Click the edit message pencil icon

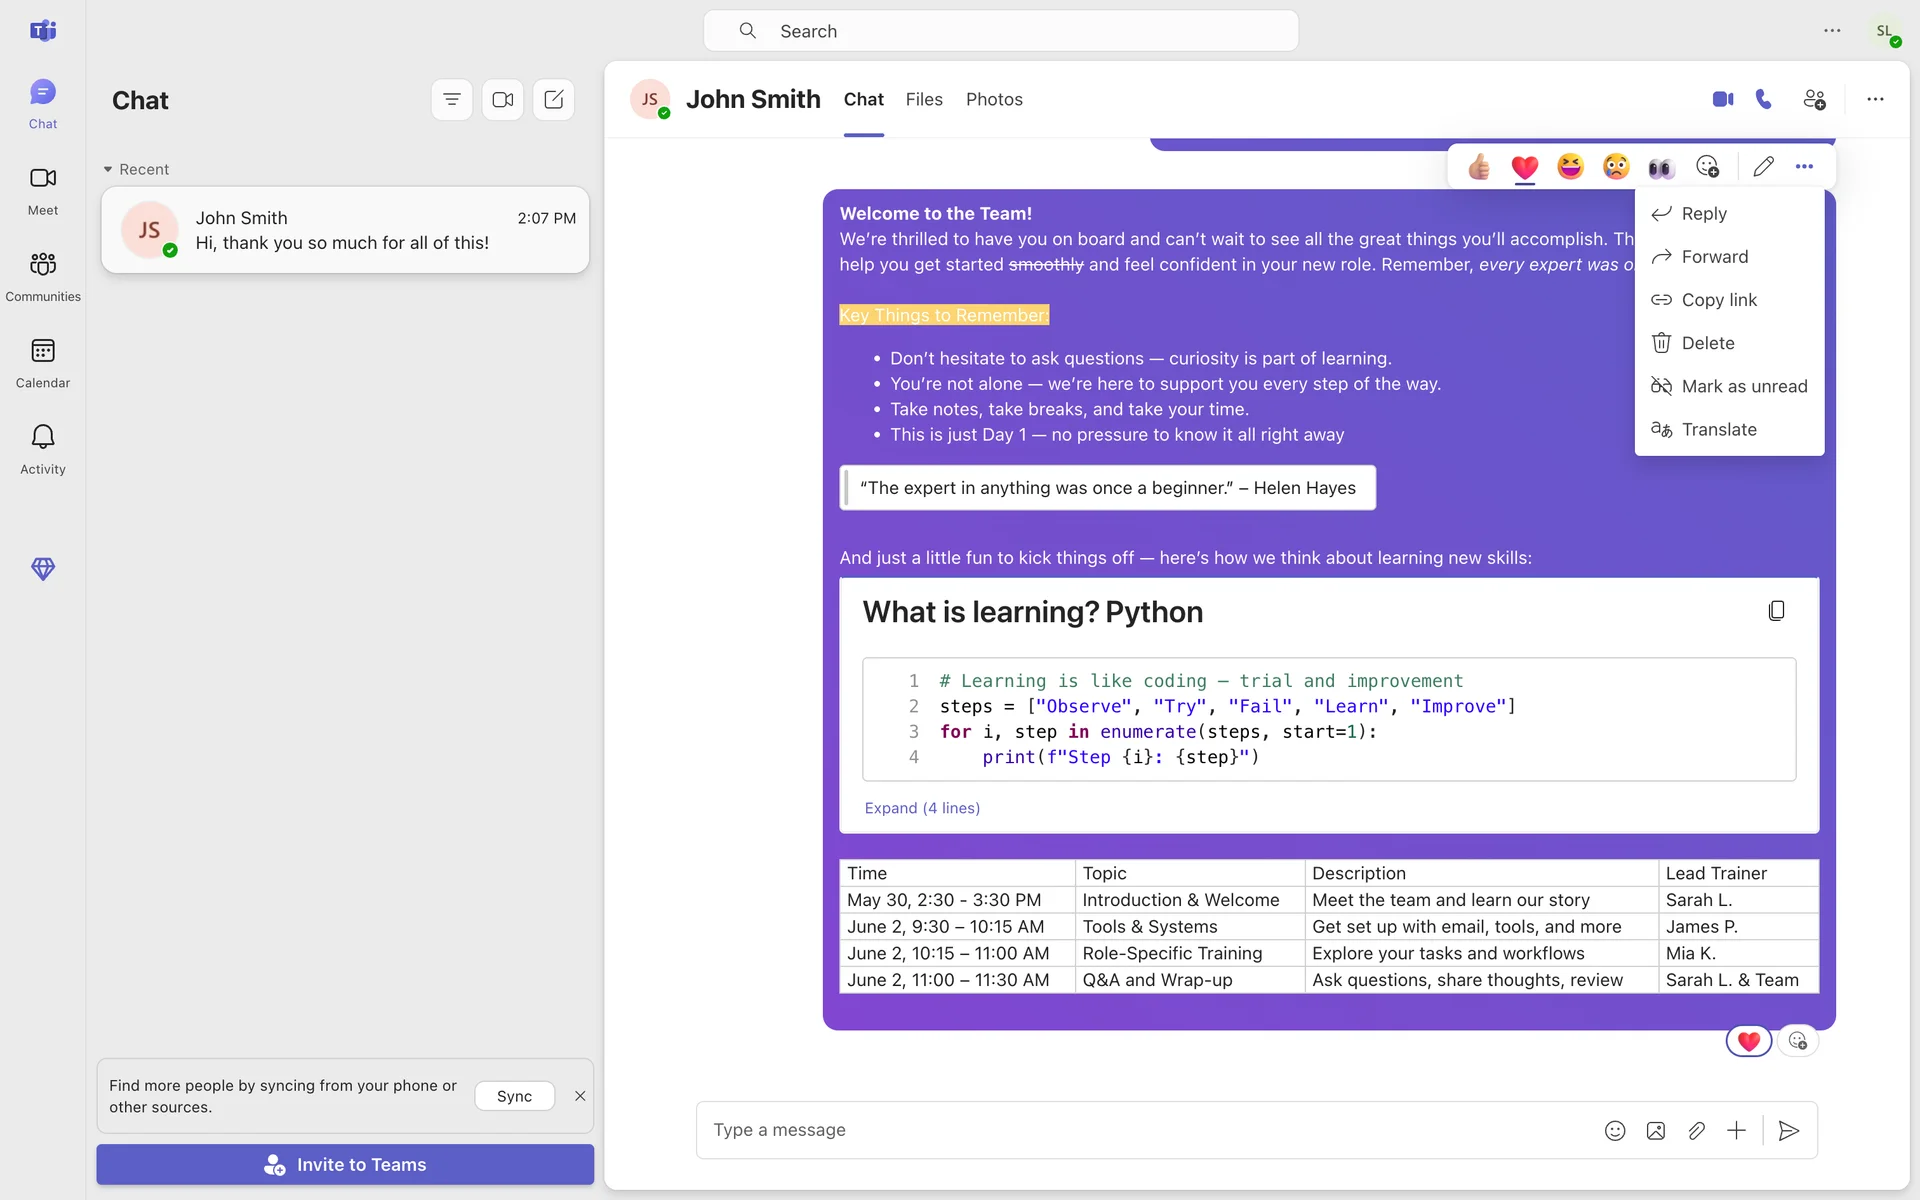[x=1763, y=167]
